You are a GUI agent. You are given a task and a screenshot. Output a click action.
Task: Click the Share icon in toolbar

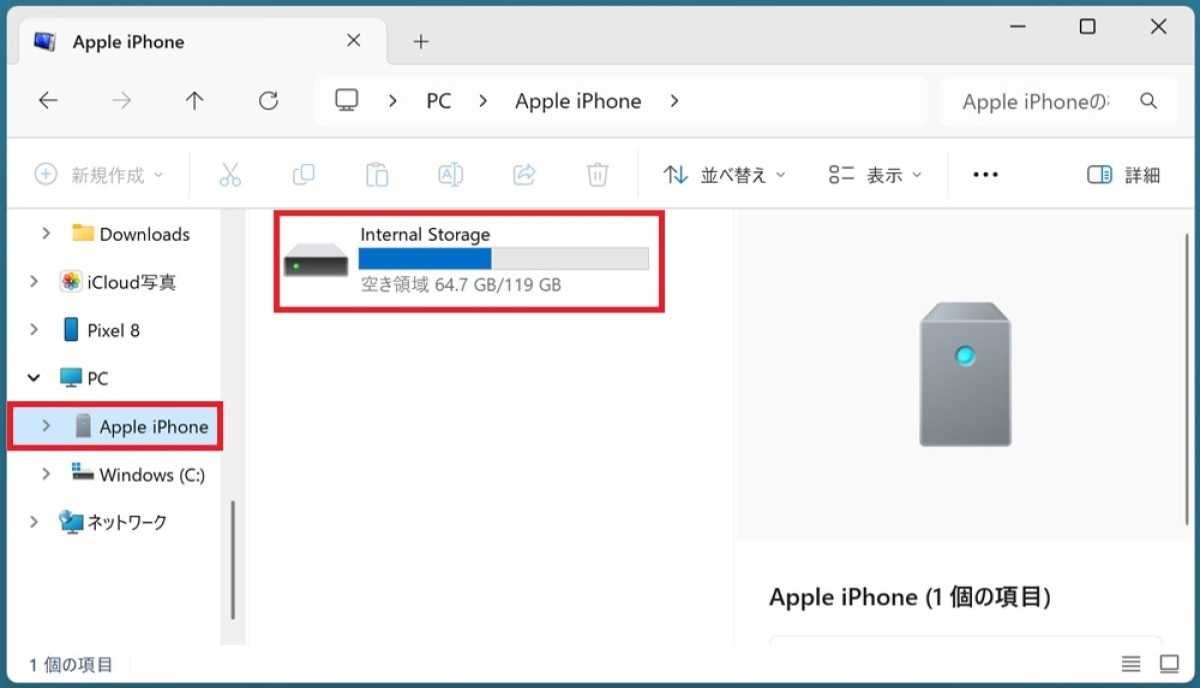click(524, 175)
